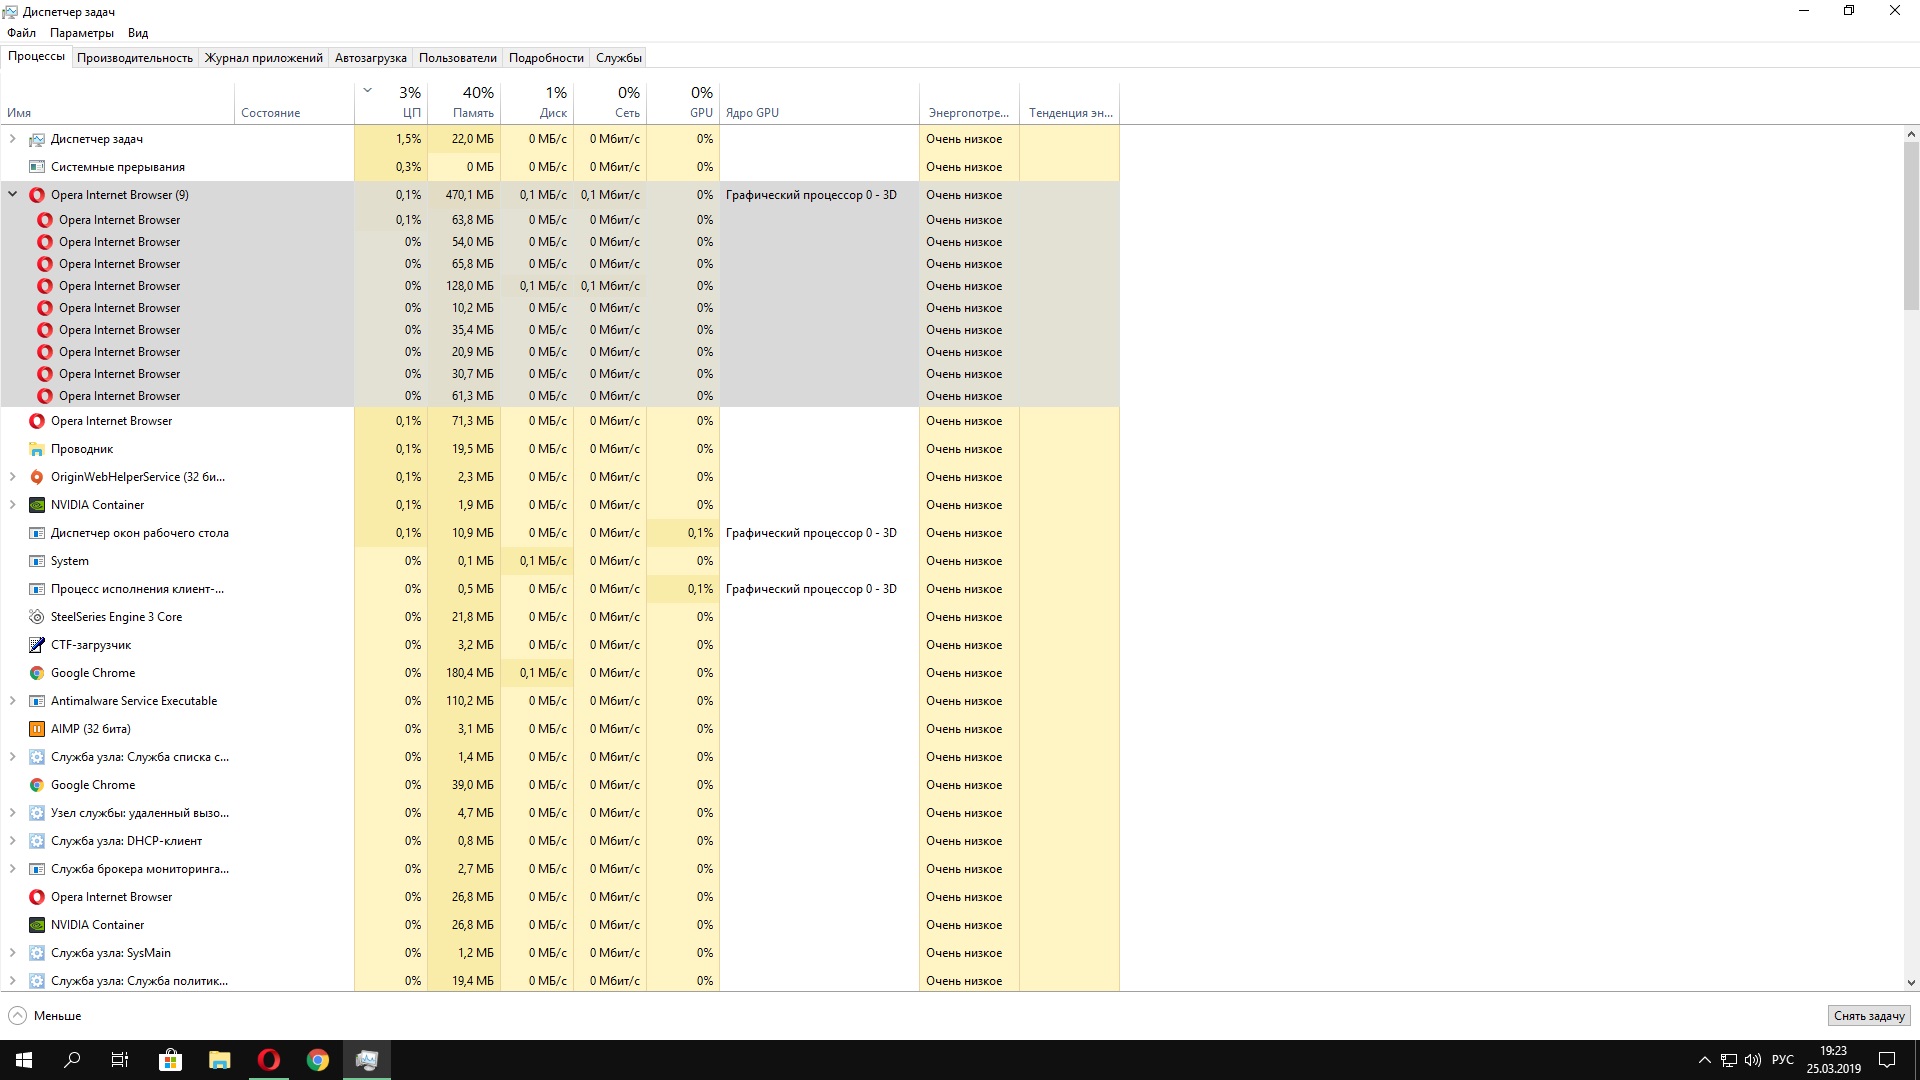Viewport: 1920px width, 1080px height.
Task: Open Task View from the taskbar
Action: tap(120, 1060)
